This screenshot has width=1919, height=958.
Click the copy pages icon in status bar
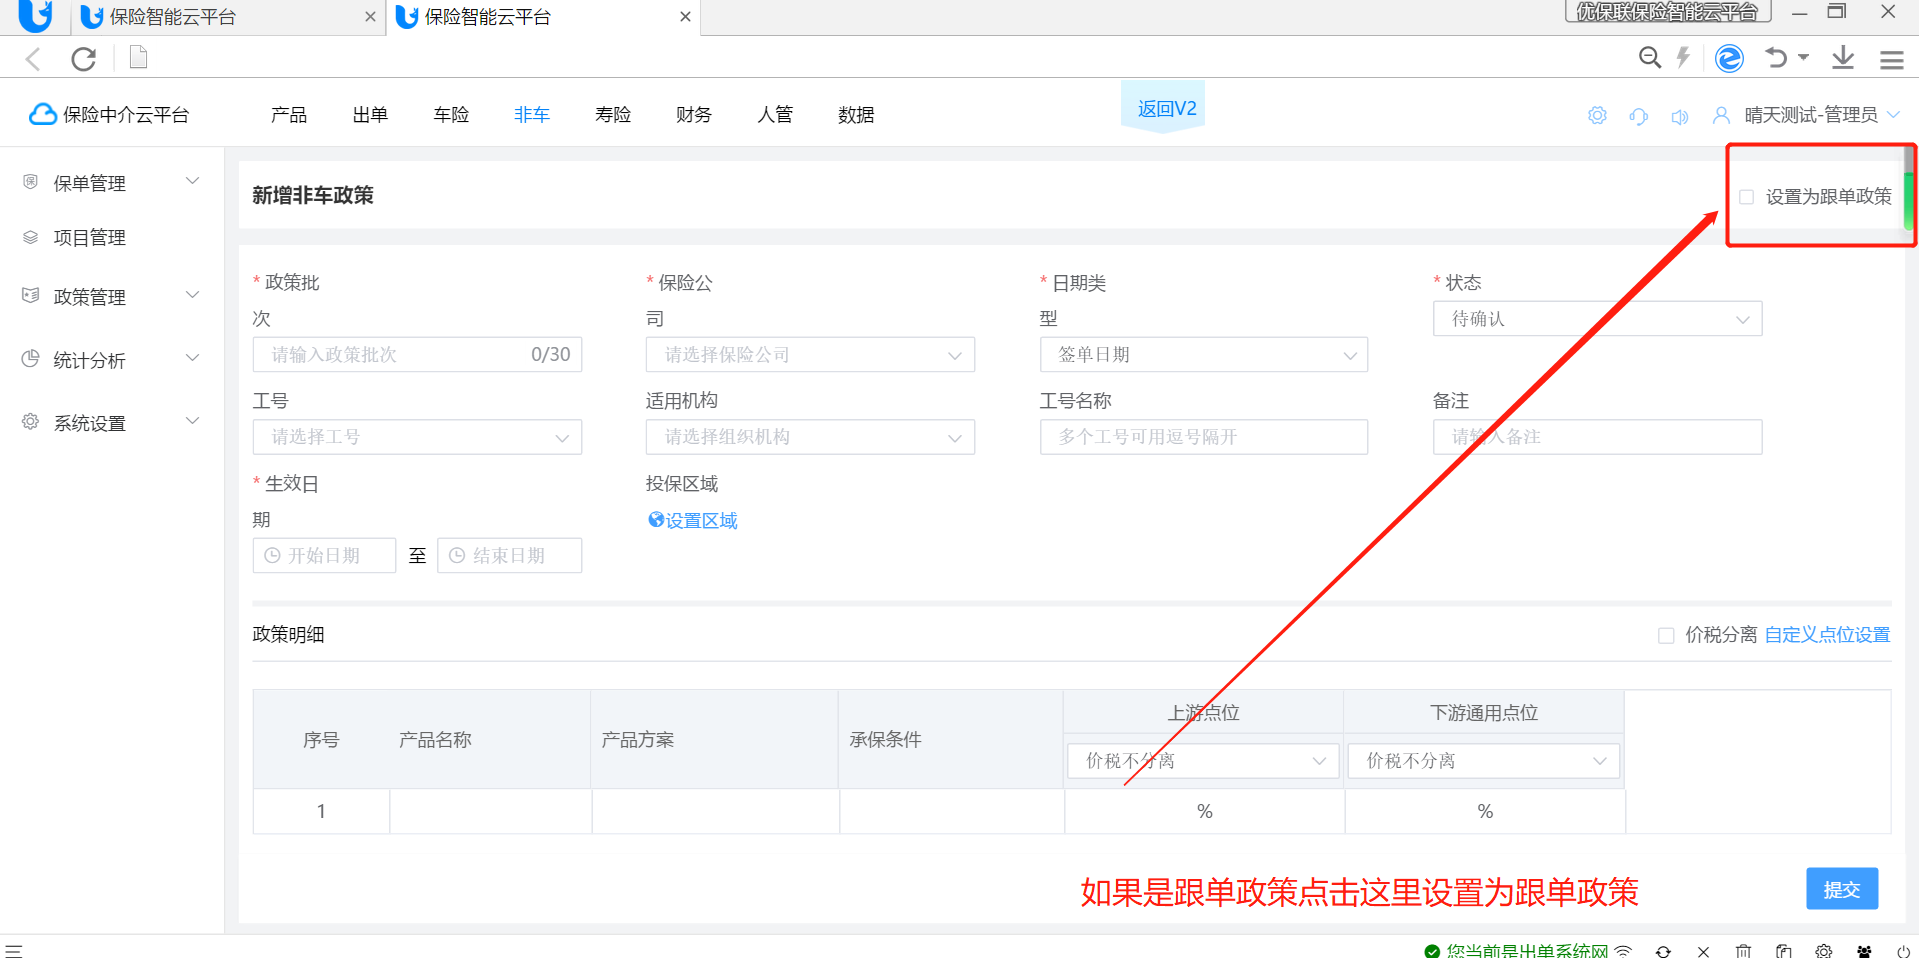click(x=1783, y=951)
